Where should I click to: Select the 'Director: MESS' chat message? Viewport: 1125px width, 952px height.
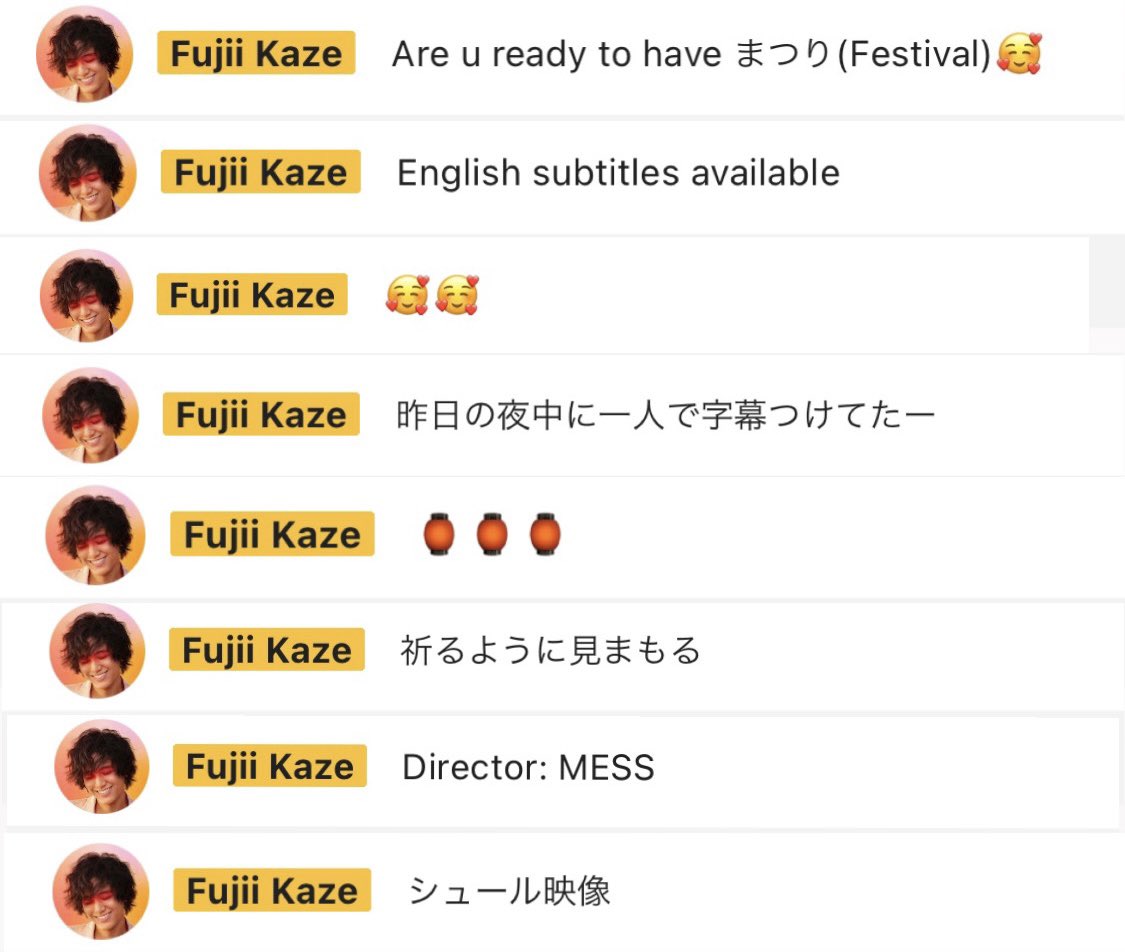[528, 767]
